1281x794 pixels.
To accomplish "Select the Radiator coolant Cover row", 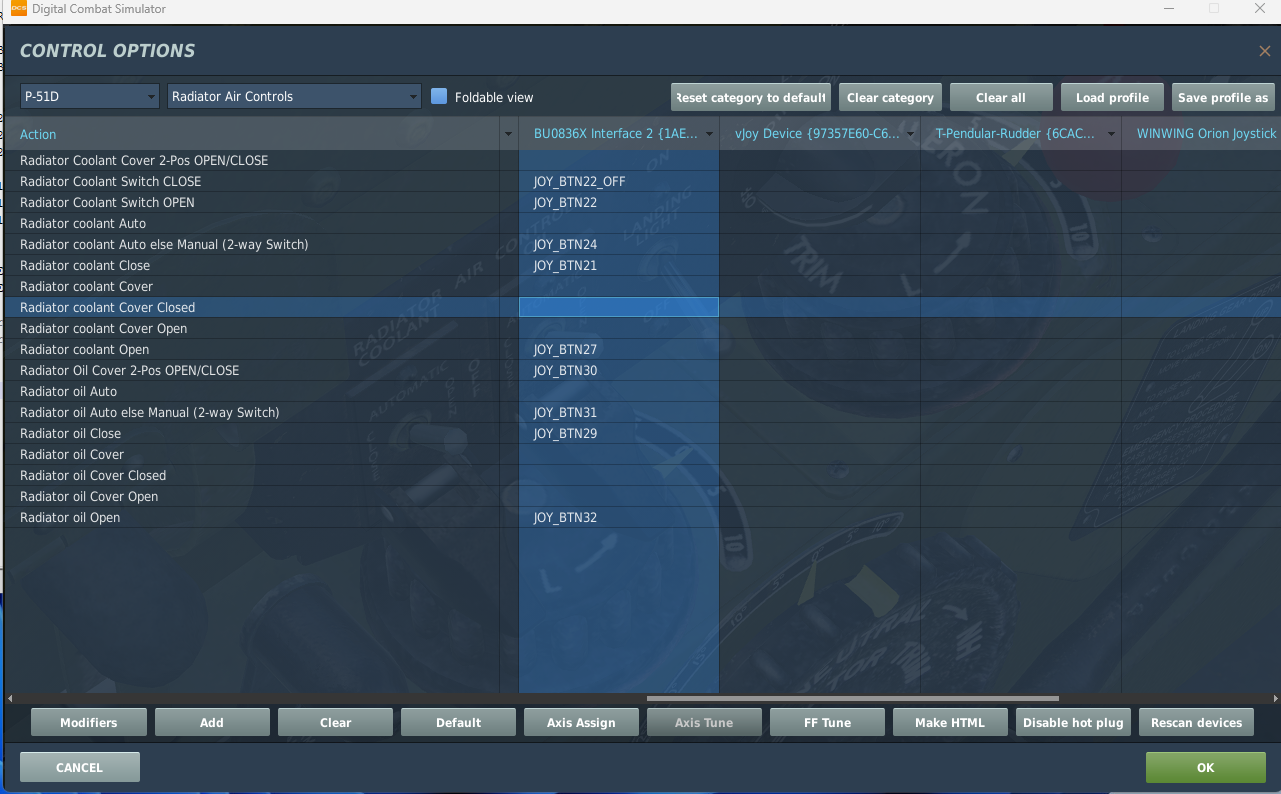I will (x=643, y=286).
